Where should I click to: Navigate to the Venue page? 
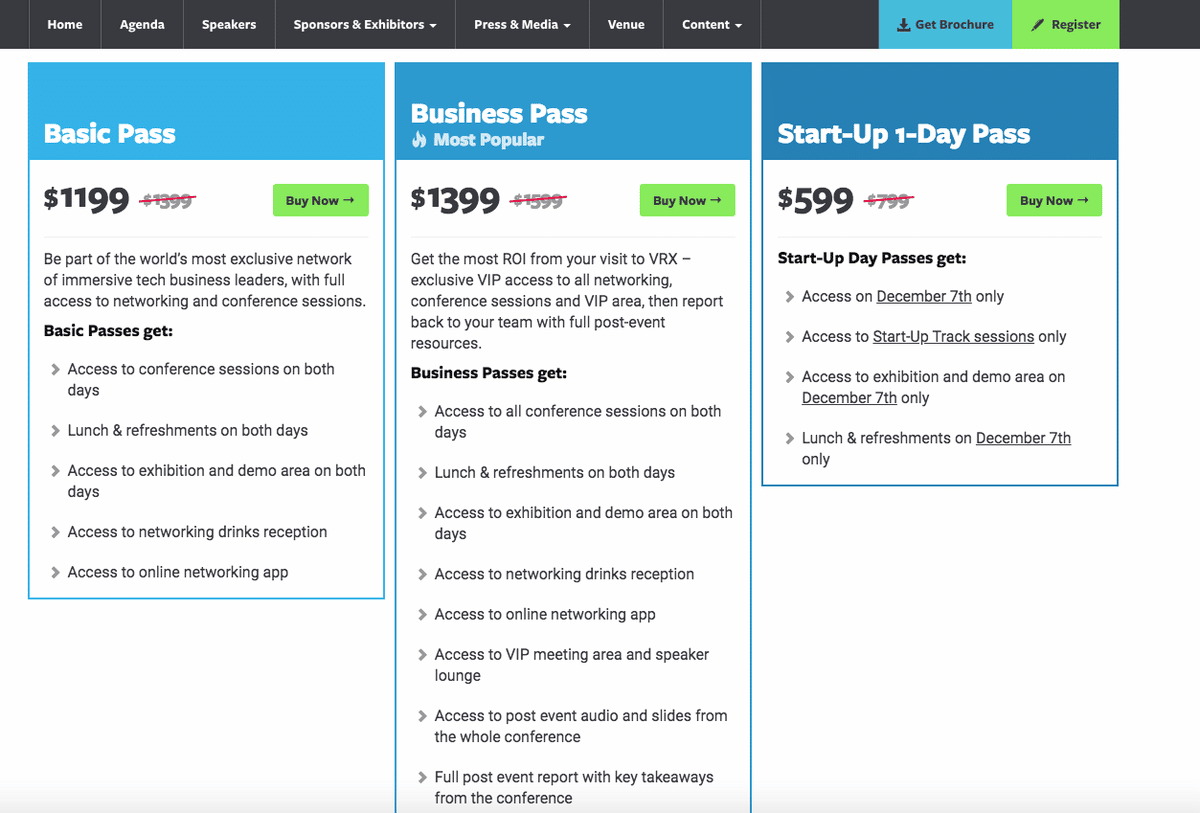coord(626,25)
